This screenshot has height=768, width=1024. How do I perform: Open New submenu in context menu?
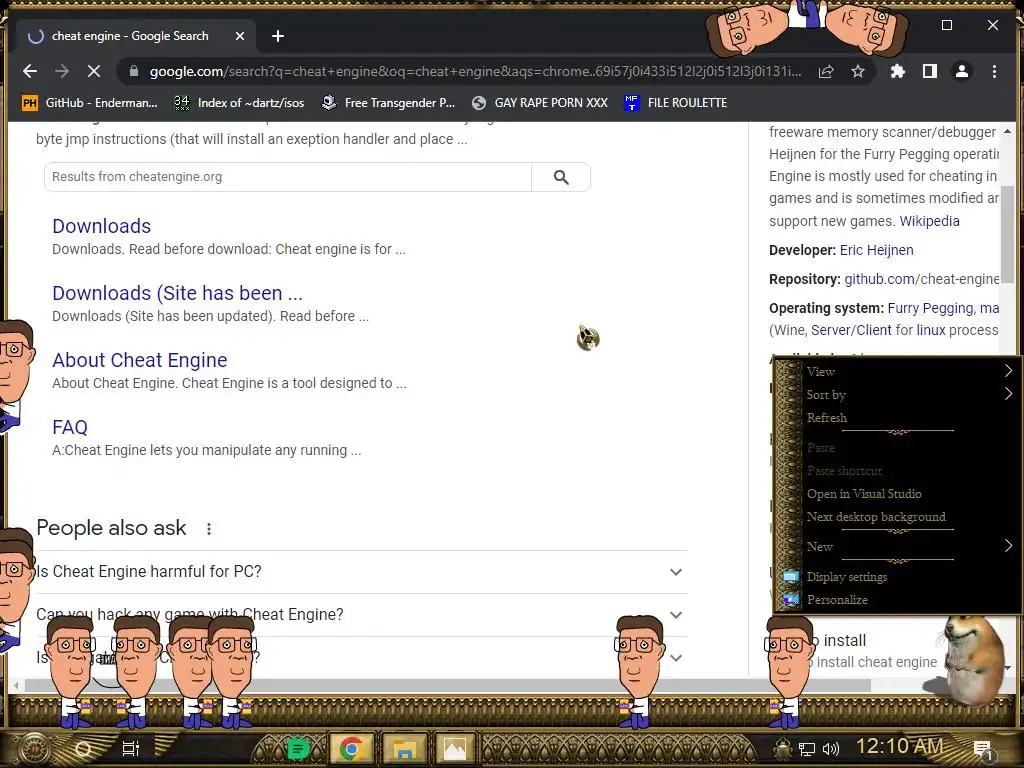pyautogui.click(x=909, y=547)
